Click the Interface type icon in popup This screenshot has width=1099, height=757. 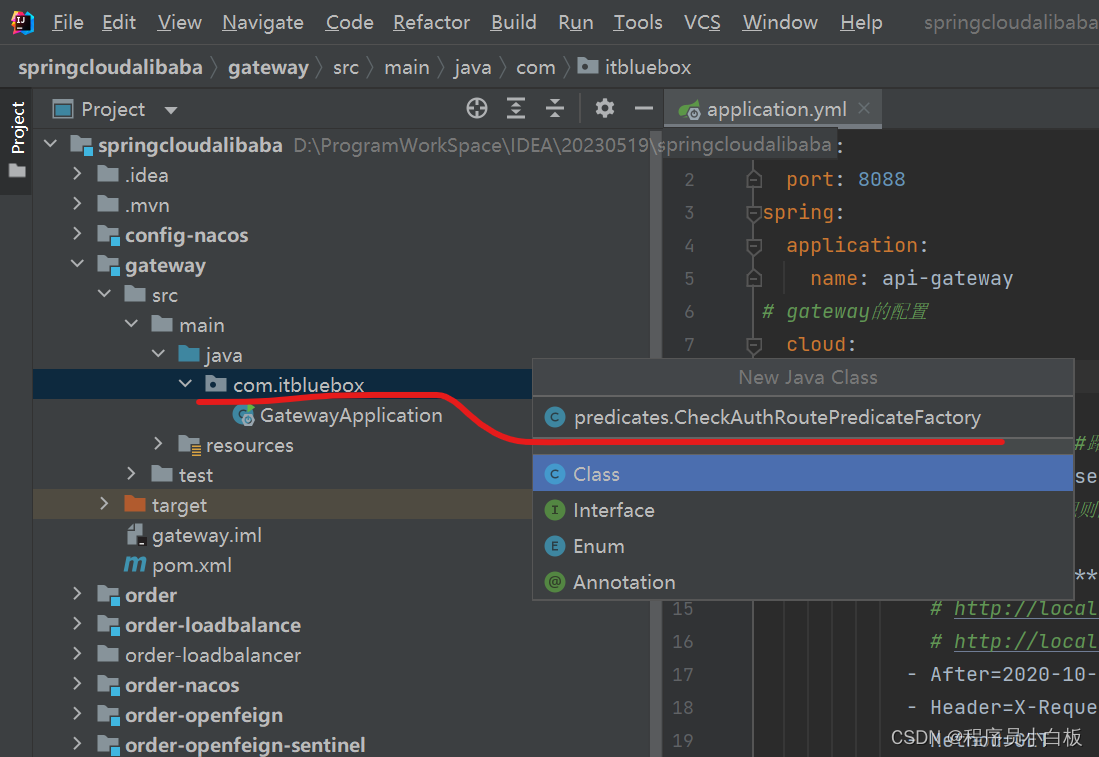click(554, 510)
